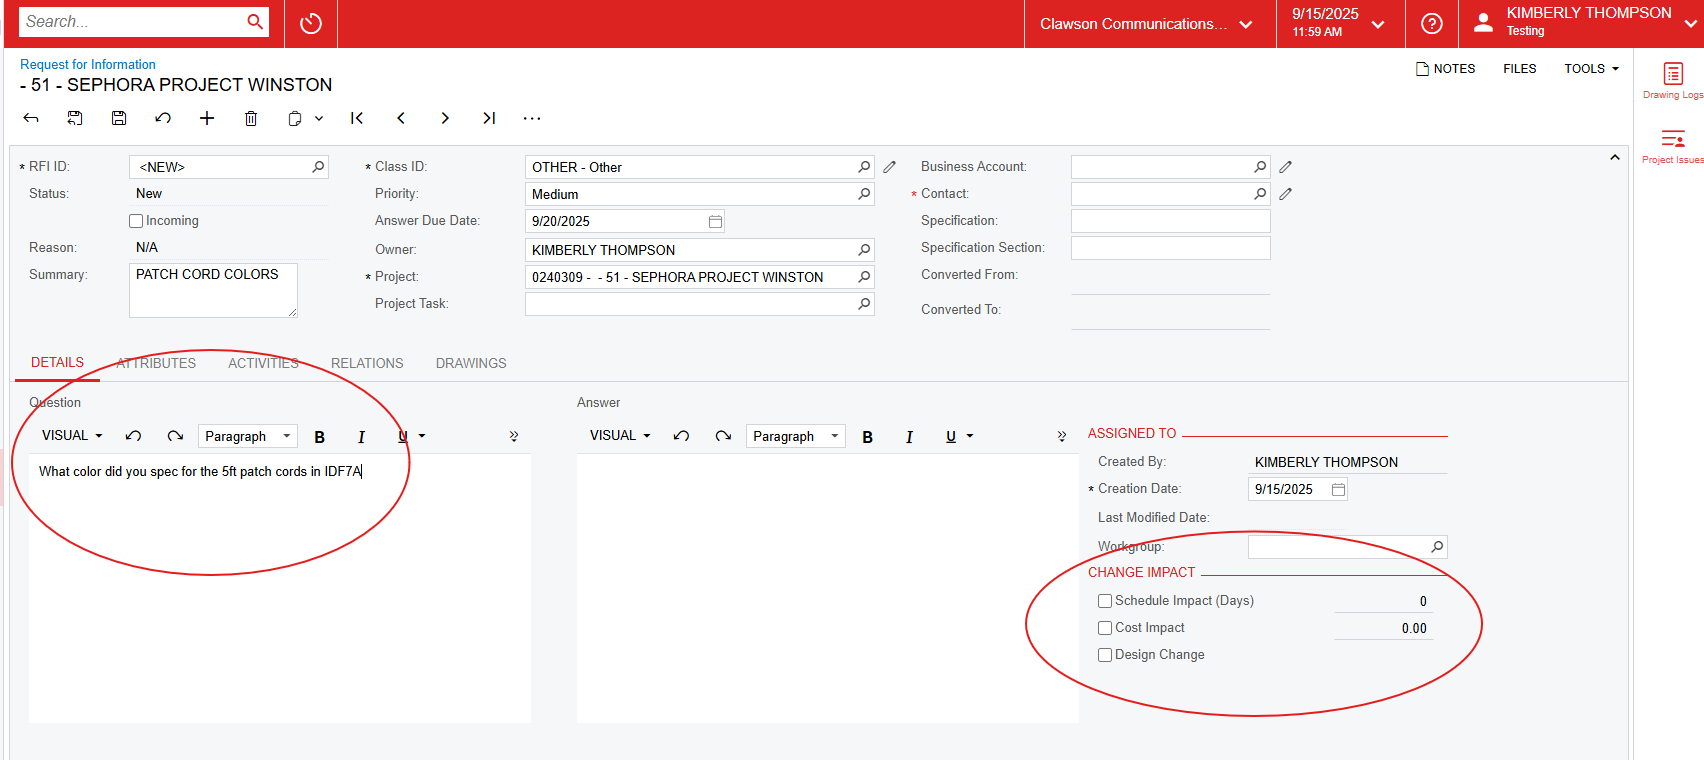
Task: Apply bold in the Question editor
Action: click(320, 437)
